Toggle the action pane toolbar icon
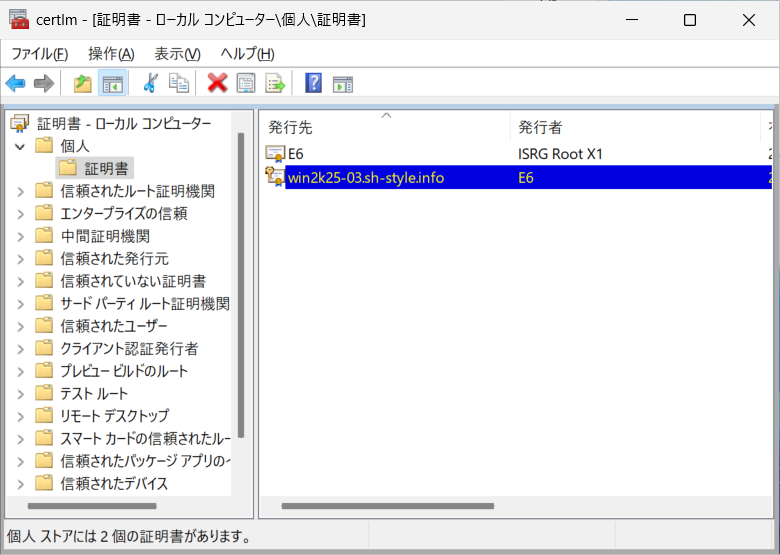Viewport: 780px width, 555px height. click(x=343, y=84)
